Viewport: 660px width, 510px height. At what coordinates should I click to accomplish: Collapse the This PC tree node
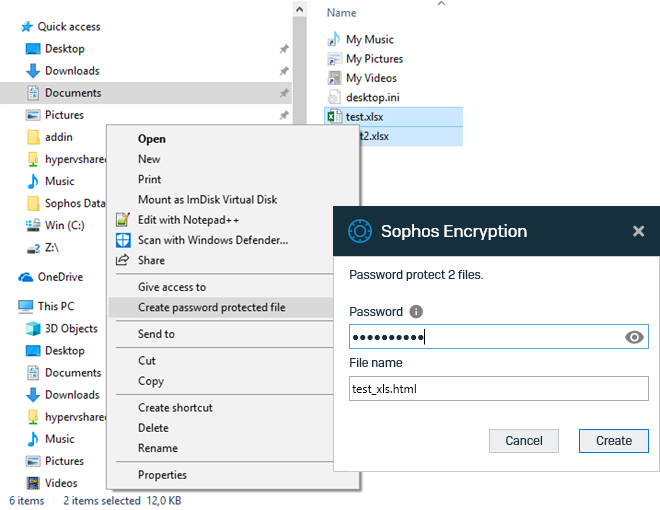tap(11, 307)
